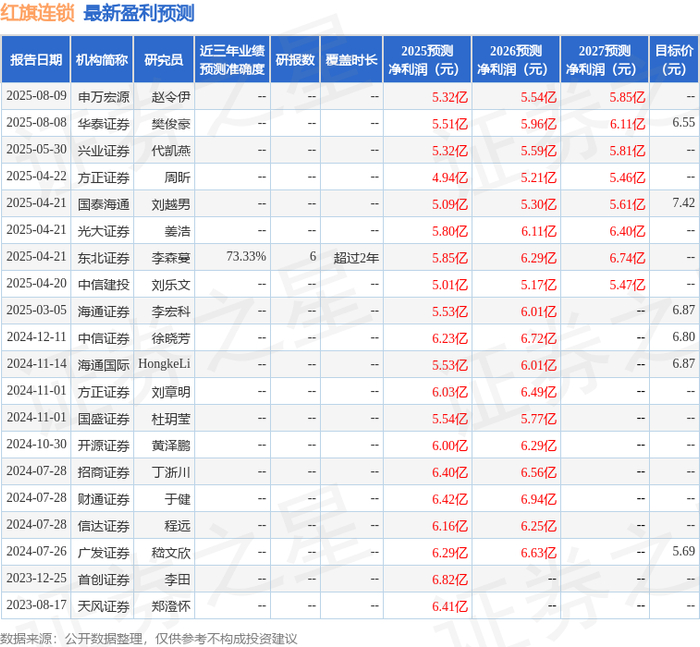Select researcher 刘章明

171,392
